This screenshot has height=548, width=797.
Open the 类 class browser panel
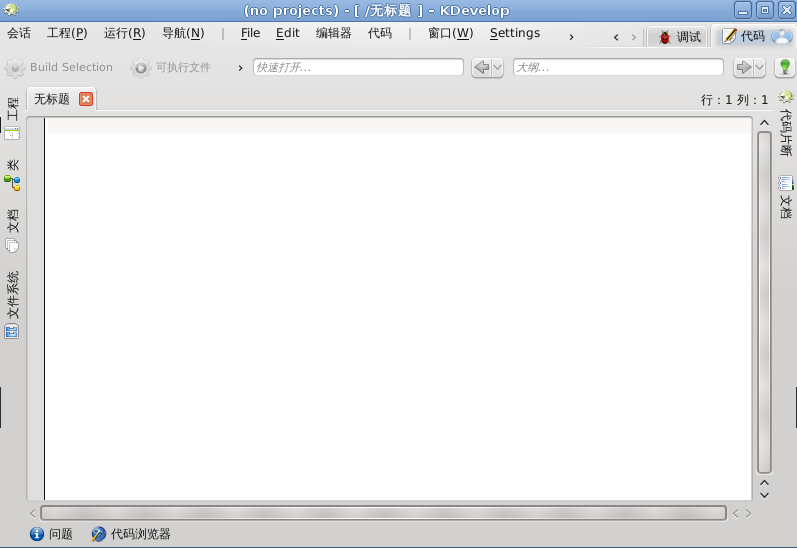pos(12,175)
